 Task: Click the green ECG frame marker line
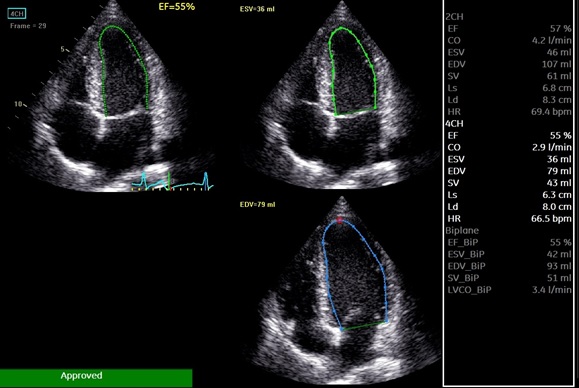click(x=169, y=181)
